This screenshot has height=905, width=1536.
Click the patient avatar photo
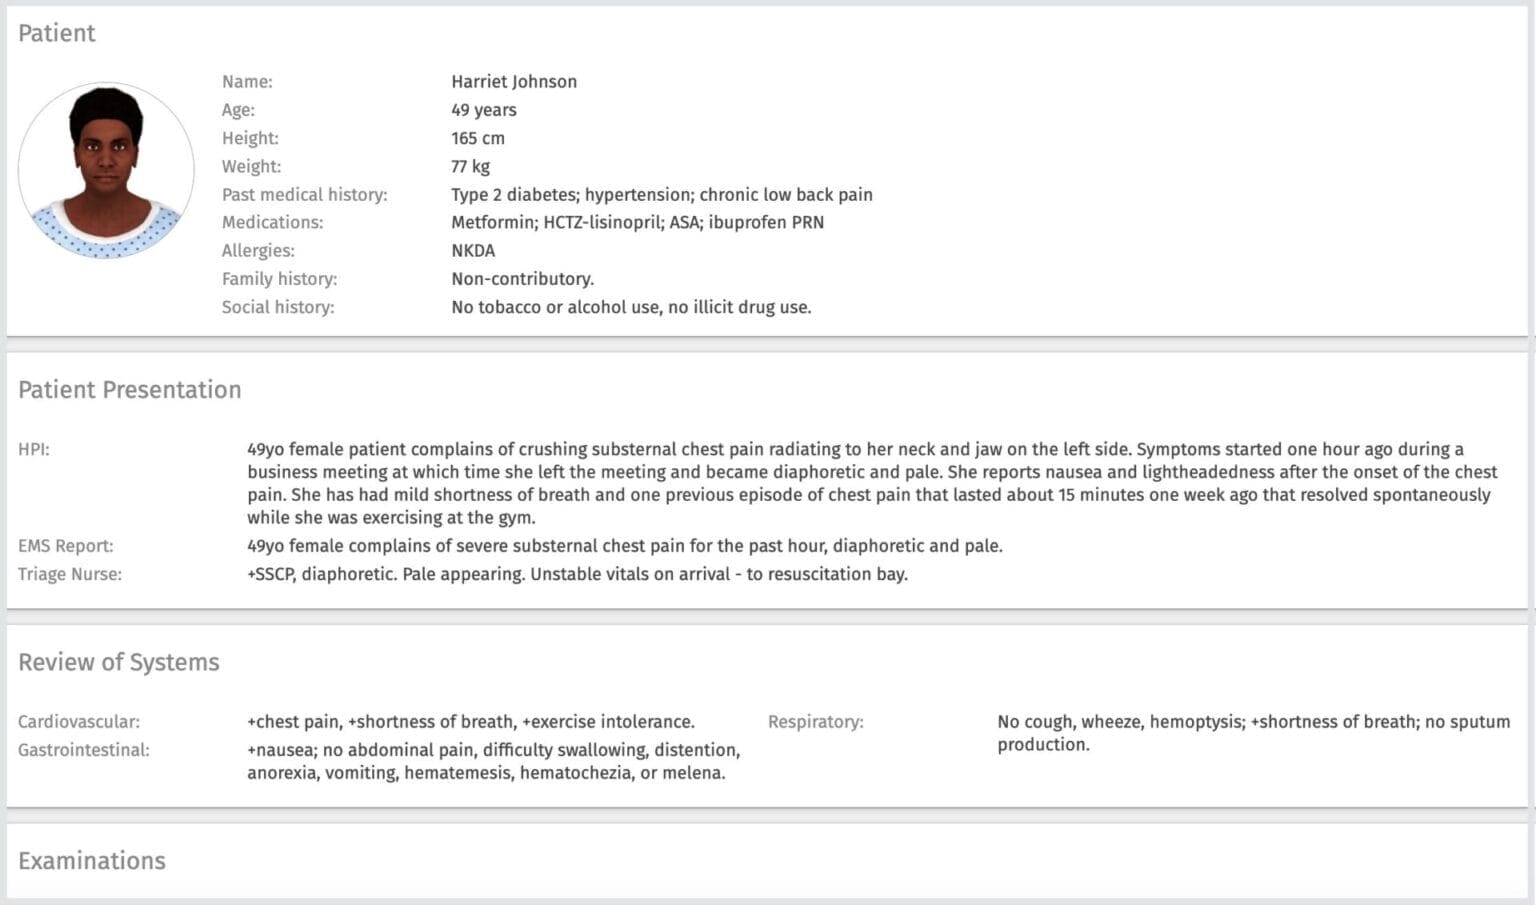pyautogui.click(x=106, y=171)
